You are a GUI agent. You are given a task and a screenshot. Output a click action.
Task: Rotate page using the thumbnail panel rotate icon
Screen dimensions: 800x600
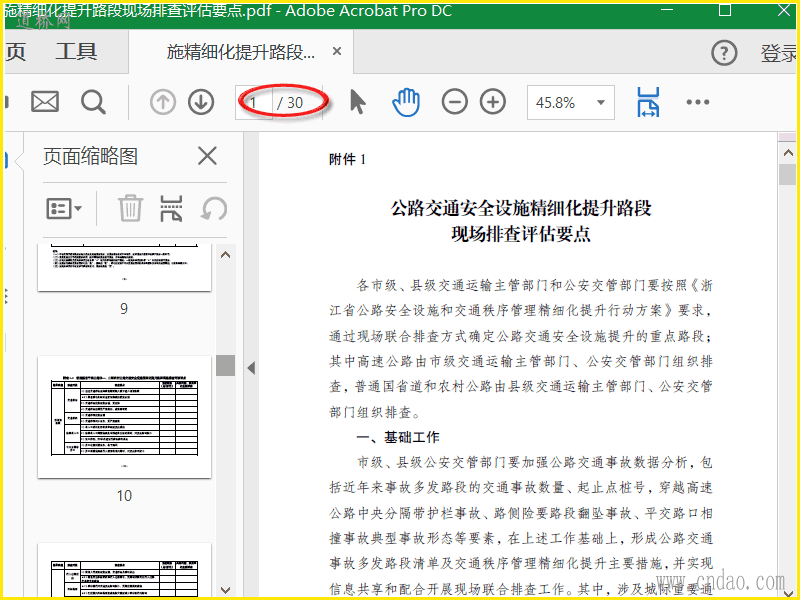(x=214, y=209)
